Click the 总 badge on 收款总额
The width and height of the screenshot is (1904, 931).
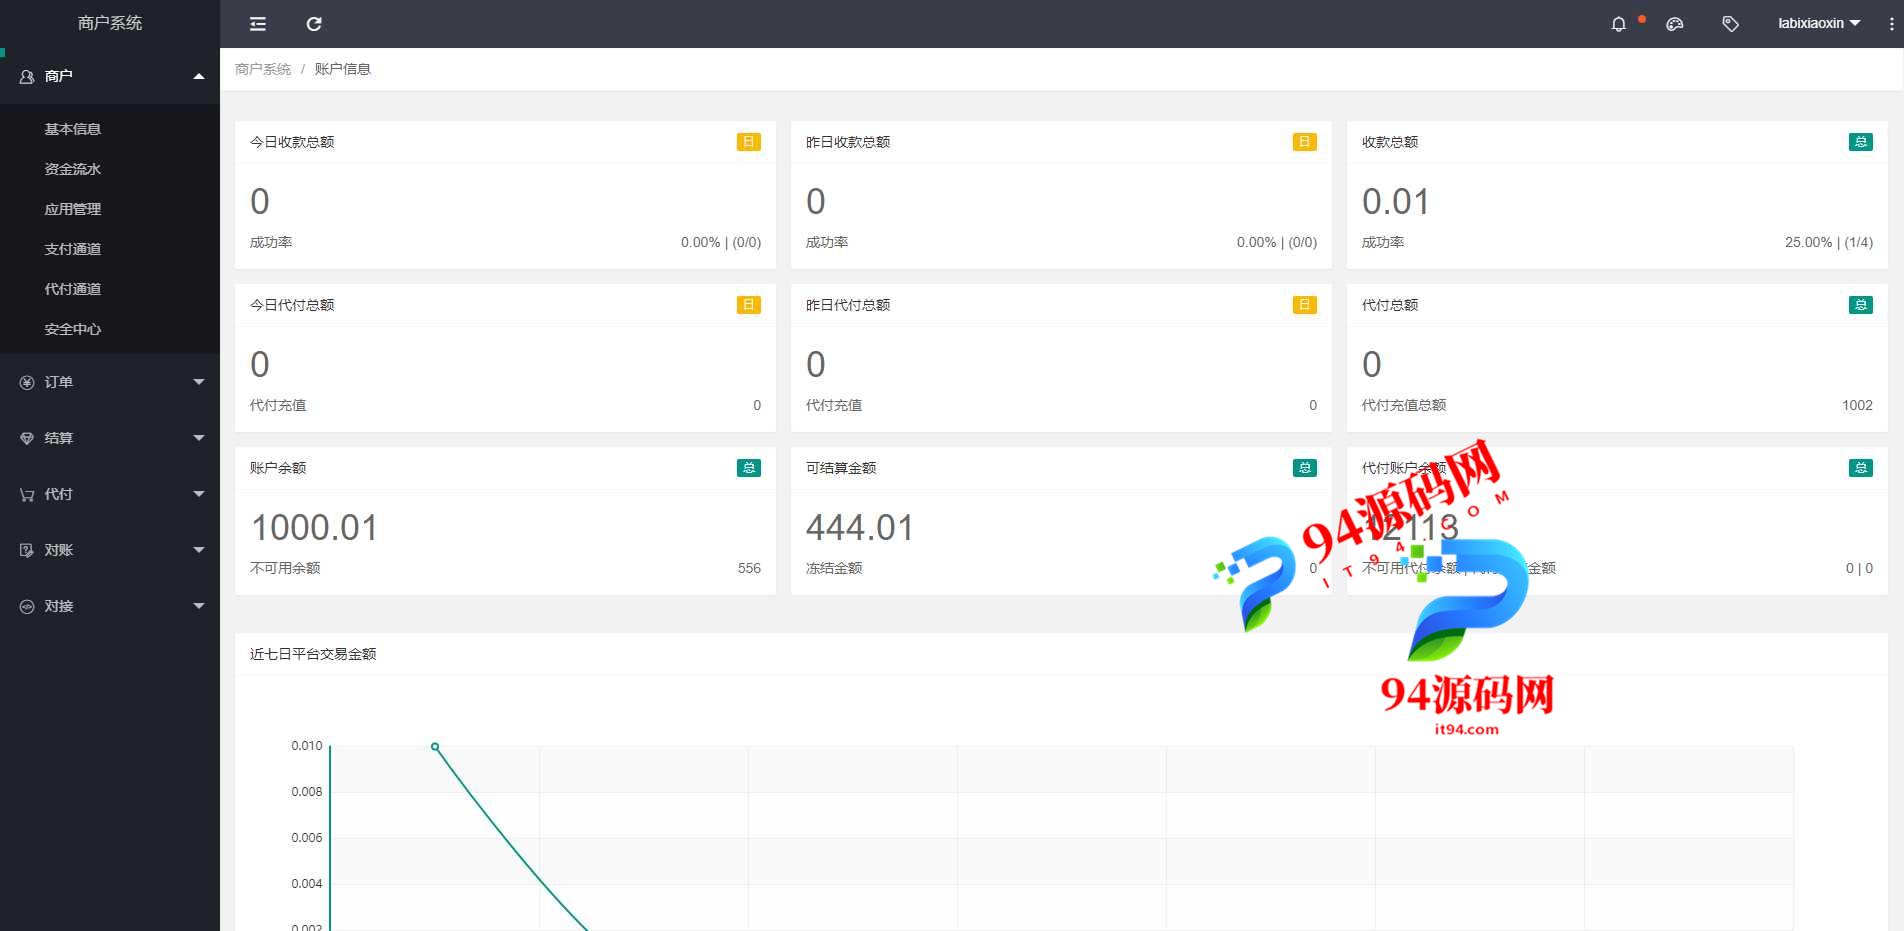pos(1861,142)
